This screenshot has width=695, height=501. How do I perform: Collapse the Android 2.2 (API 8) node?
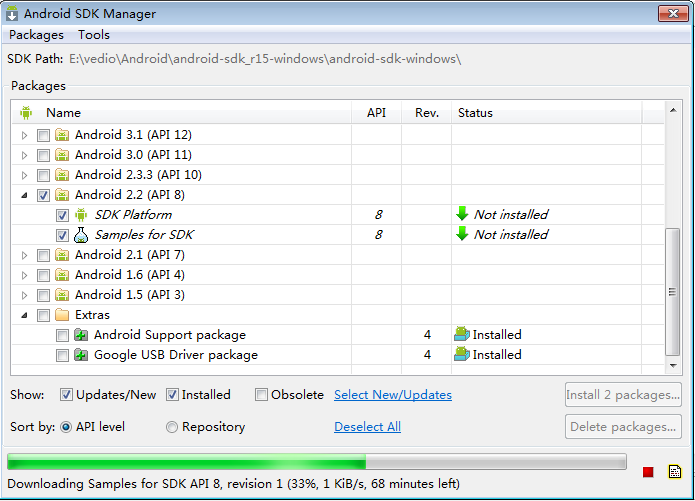click(x=24, y=195)
